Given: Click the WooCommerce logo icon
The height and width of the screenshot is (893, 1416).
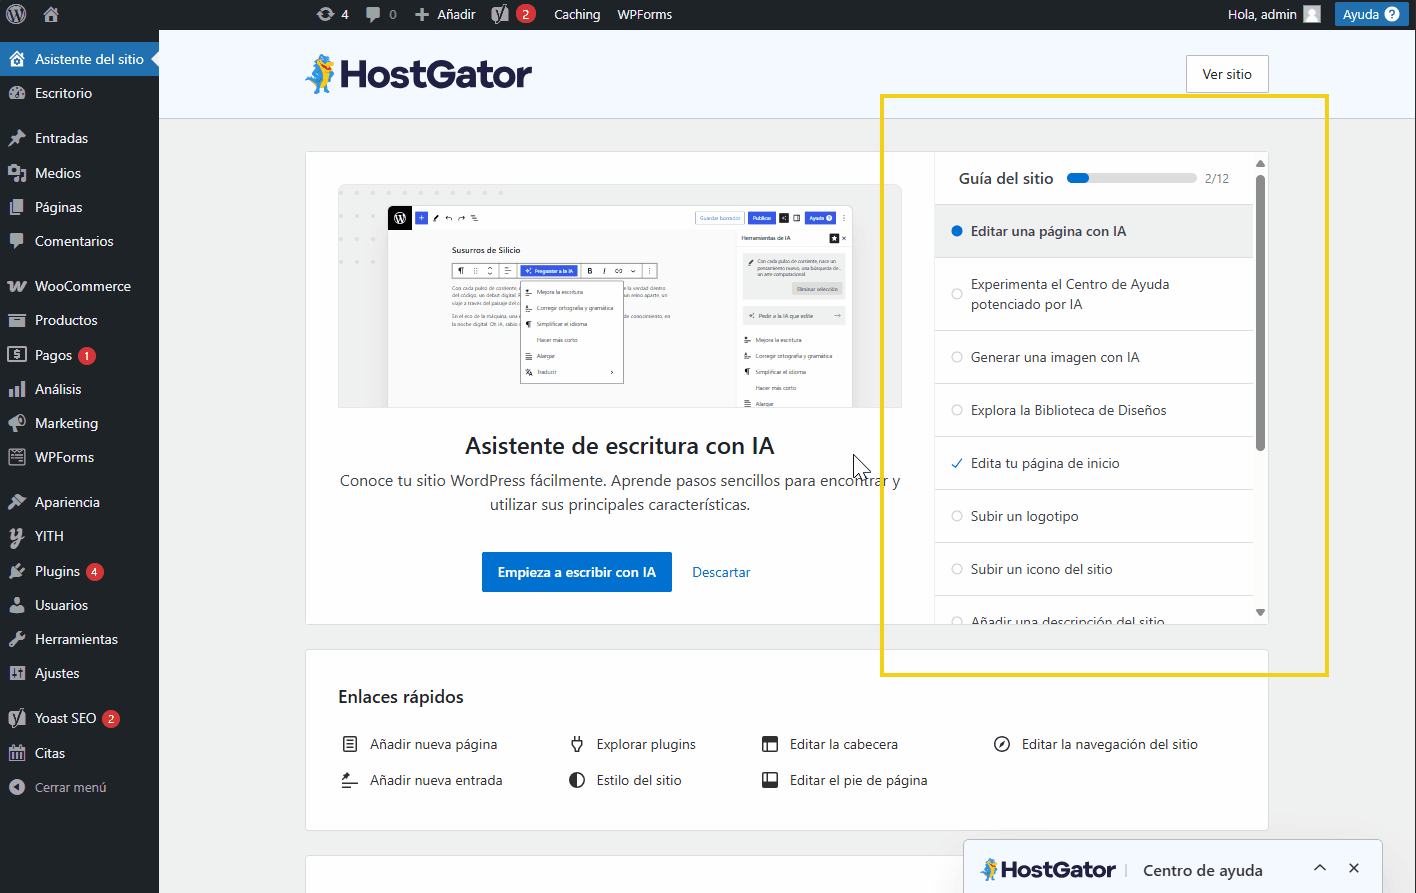Looking at the screenshot, I should pos(17,286).
